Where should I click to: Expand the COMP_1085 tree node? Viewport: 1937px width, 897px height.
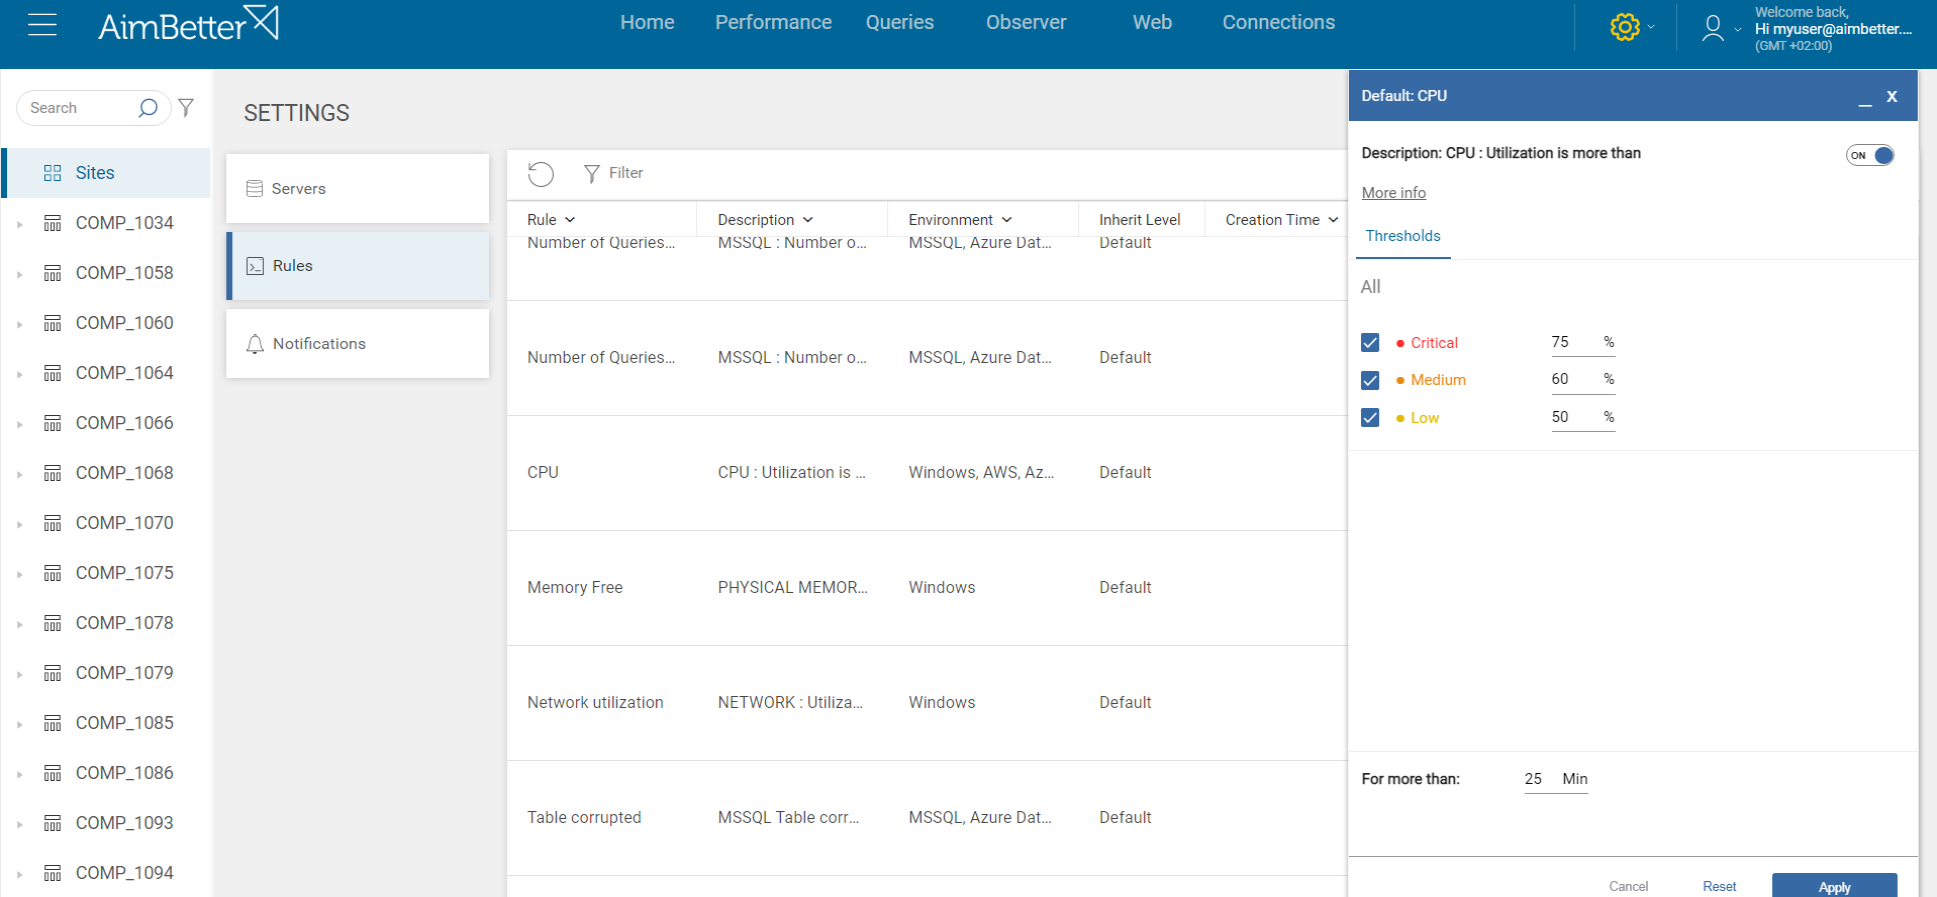point(20,725)
